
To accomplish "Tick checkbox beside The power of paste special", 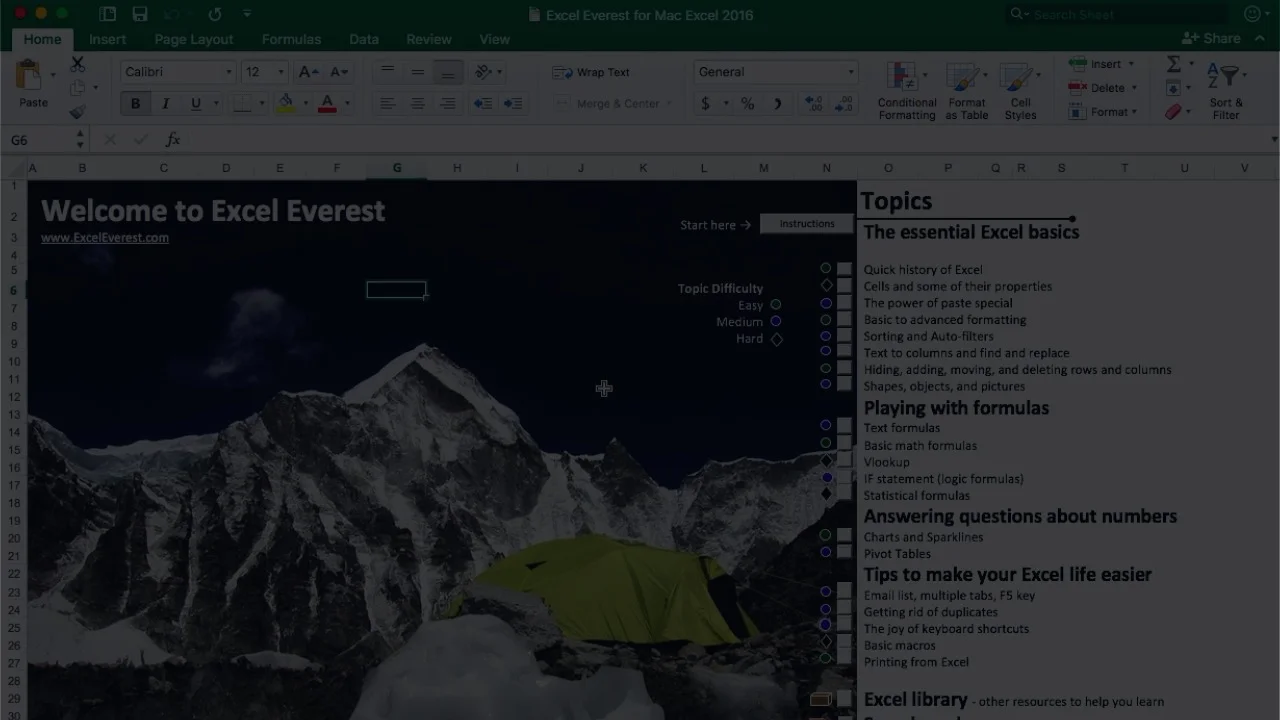I will tap(845, 302).
